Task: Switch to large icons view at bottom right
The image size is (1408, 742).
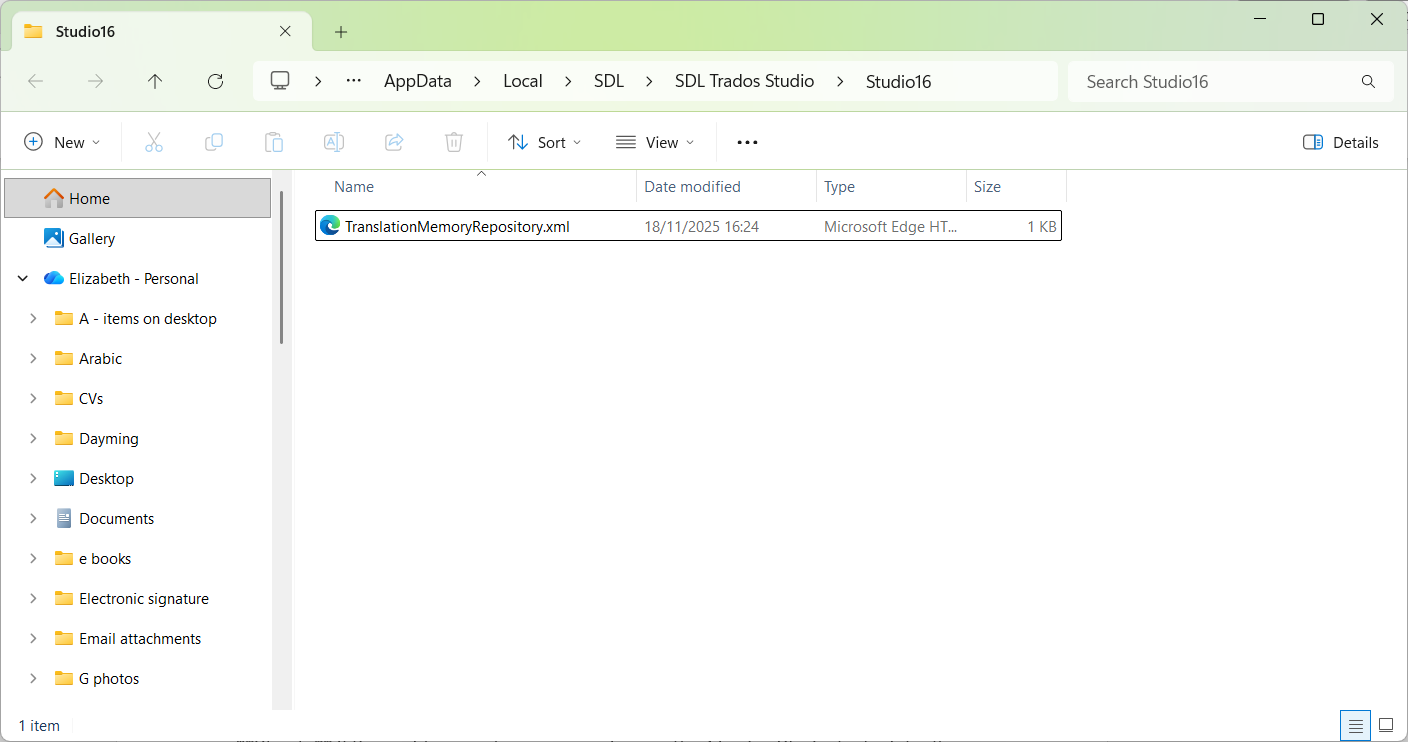Action: (x=1385, y=725)
